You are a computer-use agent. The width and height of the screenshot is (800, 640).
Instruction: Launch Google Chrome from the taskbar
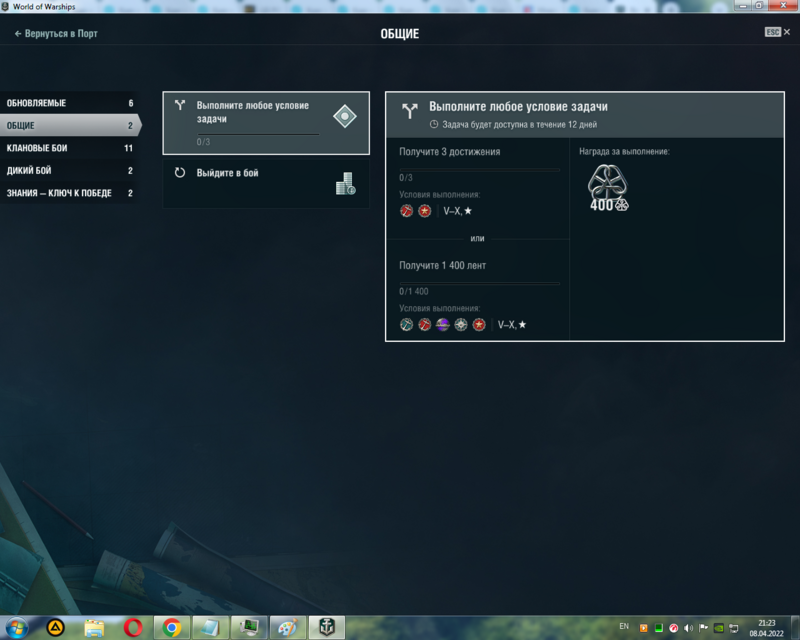click(172, 627)
